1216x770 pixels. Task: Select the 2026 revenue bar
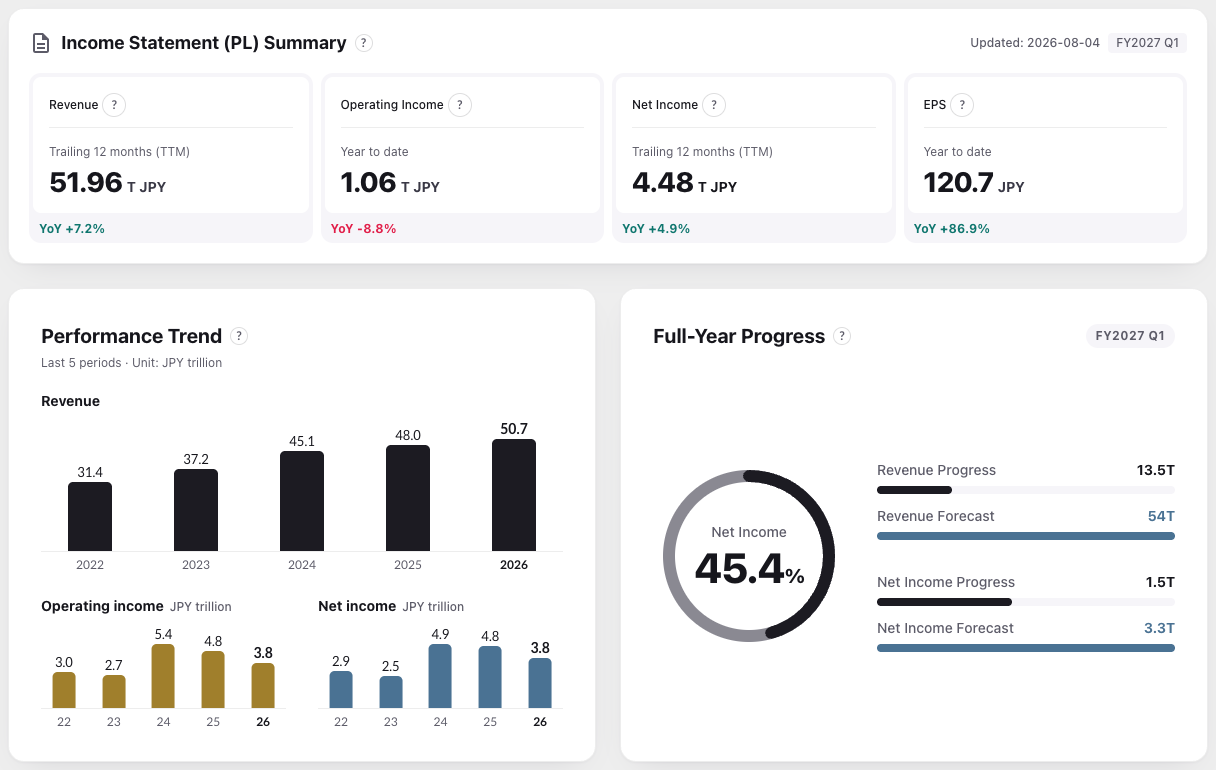(514, 495)
